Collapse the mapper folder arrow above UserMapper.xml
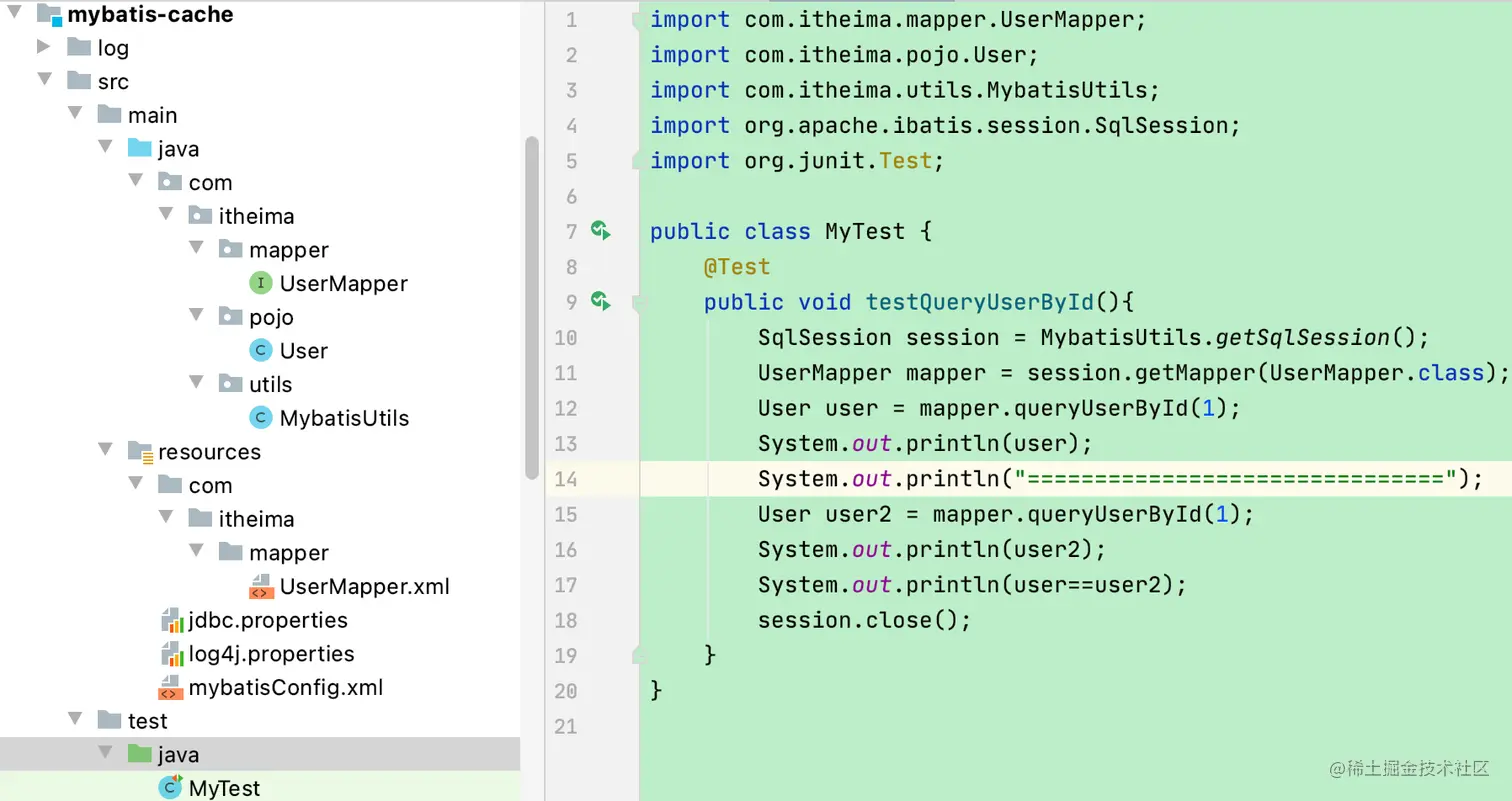The width and height of the screenshot is (1512, 801). (196, 551)
